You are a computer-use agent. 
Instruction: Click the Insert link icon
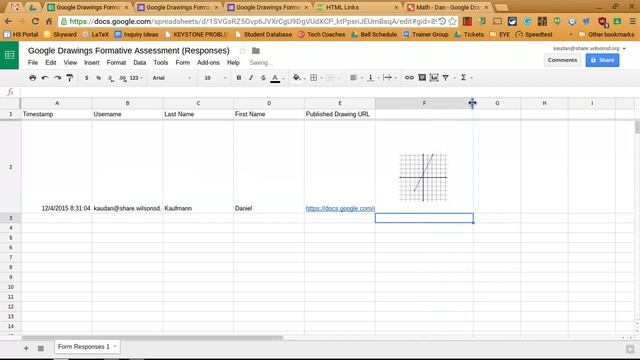[409, 78]
